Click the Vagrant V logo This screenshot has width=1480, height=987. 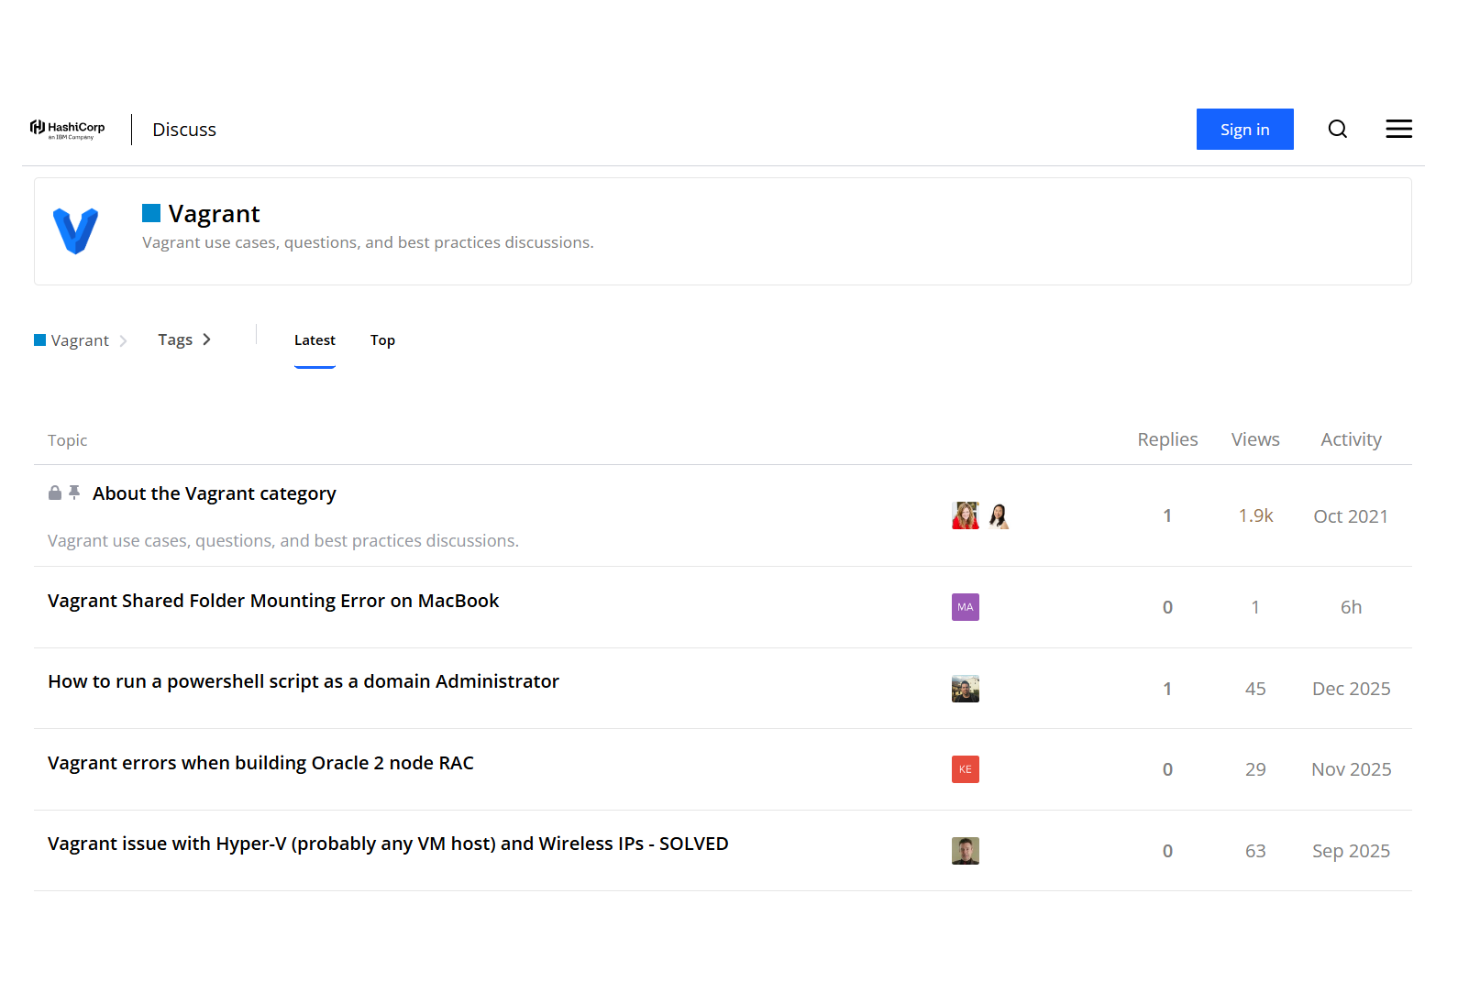click(76, 231)
